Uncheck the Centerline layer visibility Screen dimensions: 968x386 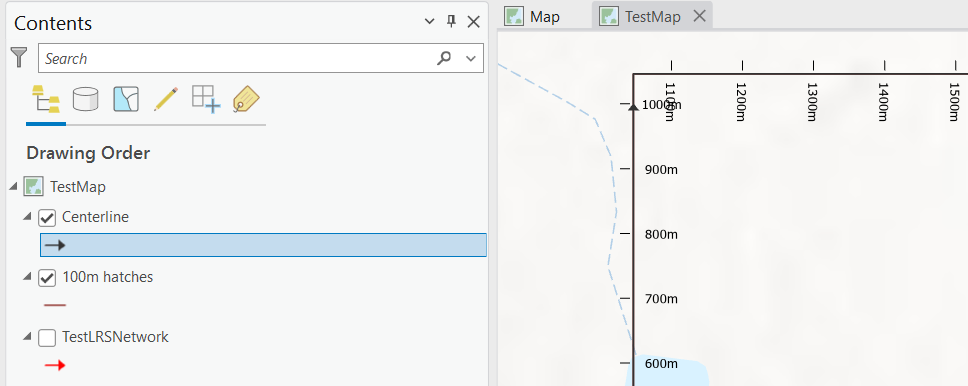[x=47, y=217]
